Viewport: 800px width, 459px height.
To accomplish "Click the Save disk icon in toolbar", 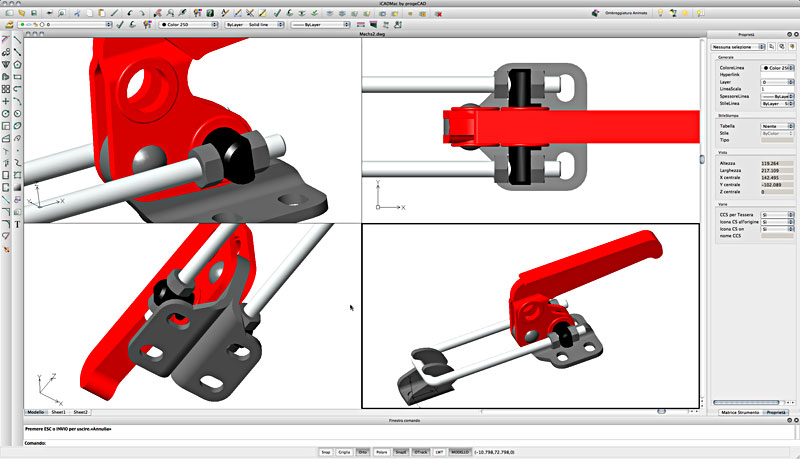I will point(34,13).
